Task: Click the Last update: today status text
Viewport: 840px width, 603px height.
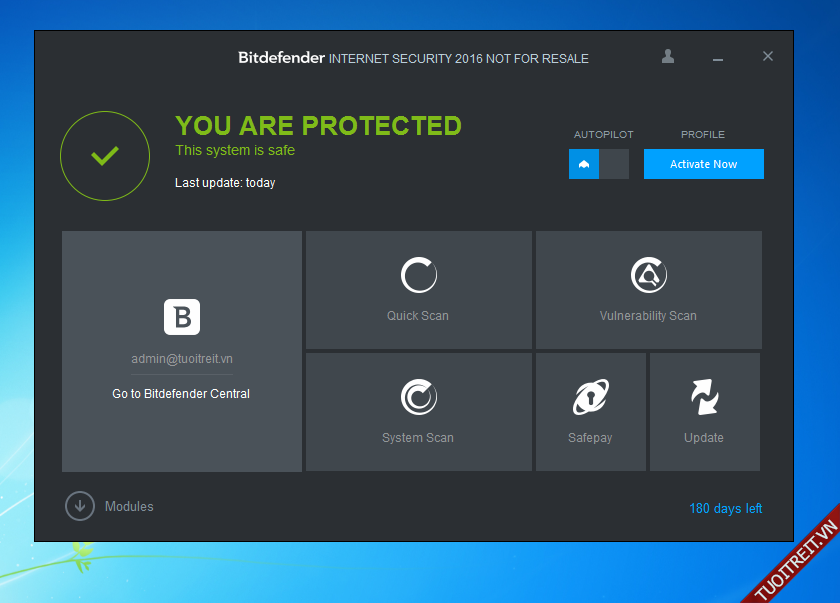Action: 225,183
